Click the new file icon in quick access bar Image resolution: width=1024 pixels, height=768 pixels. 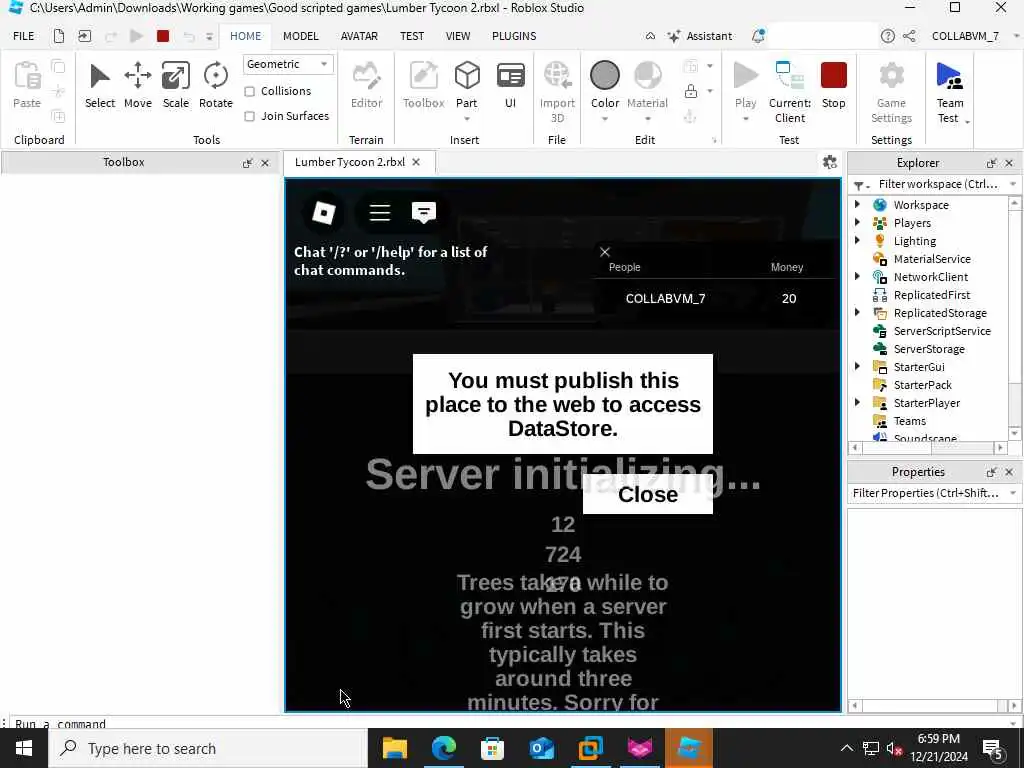point(59,36)
